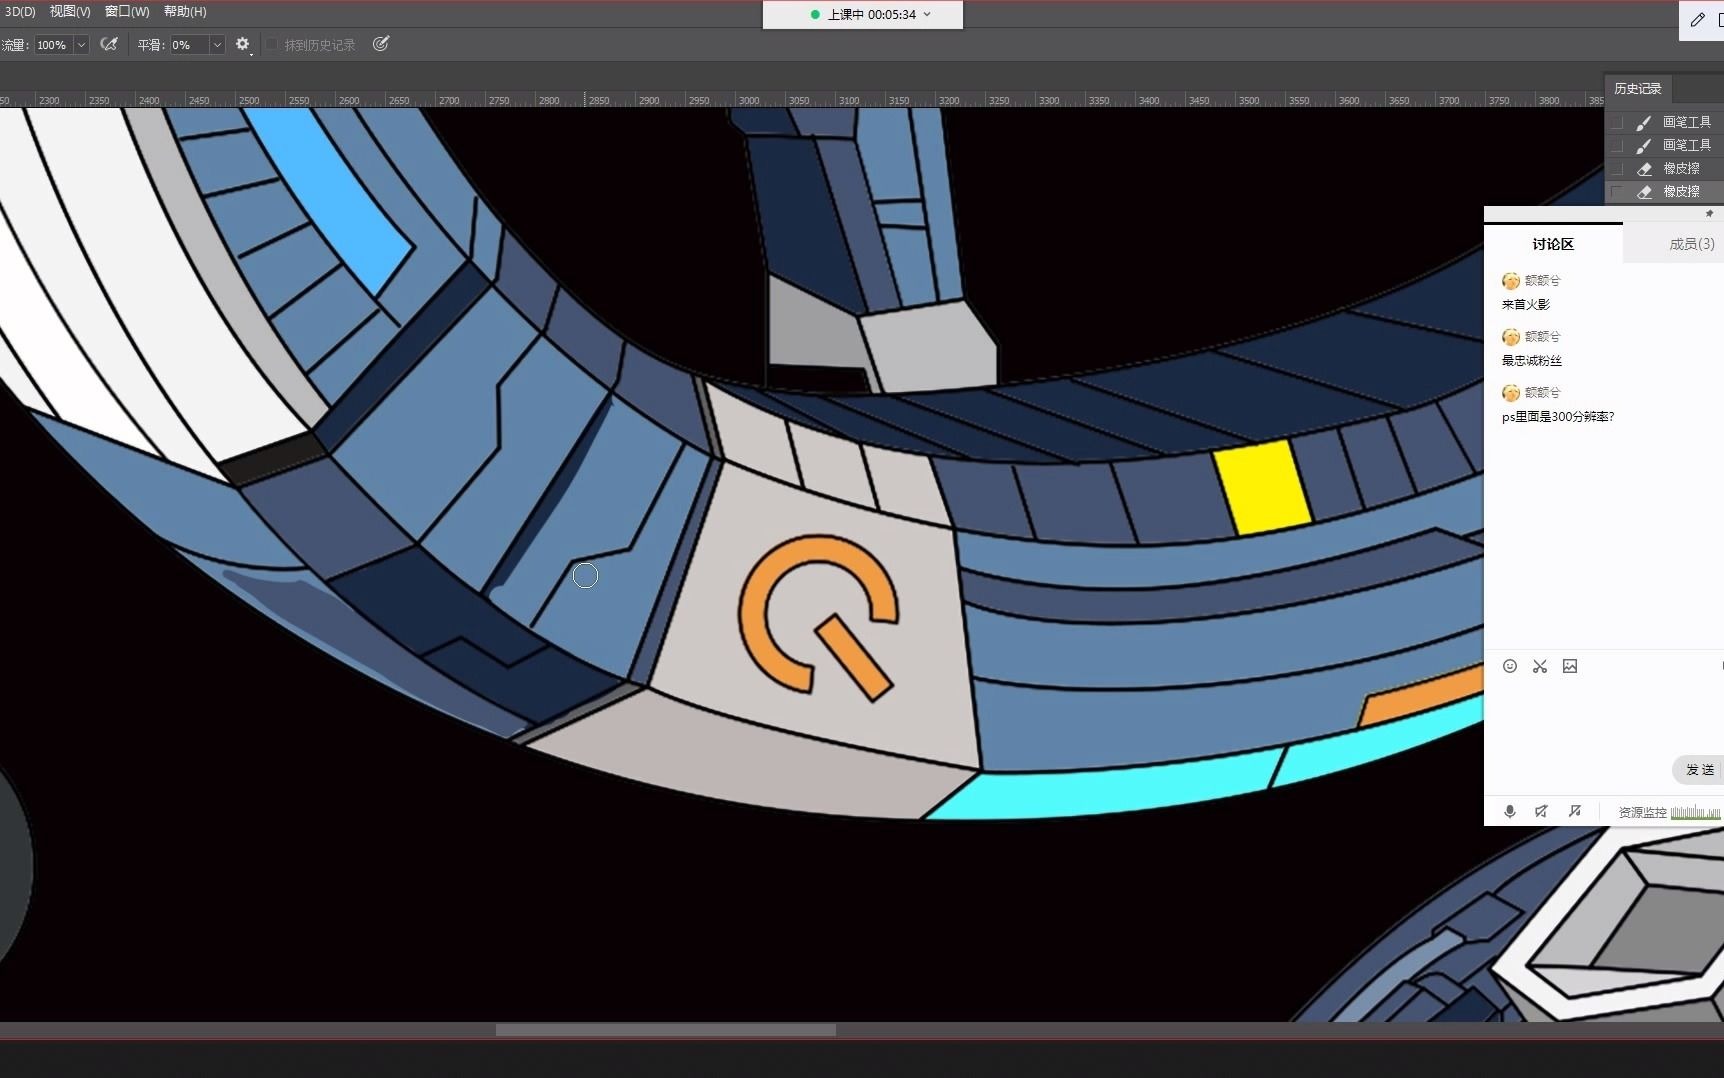The image size is (1724, 1078).
Task: Expand the 平滑 smoothing dropdown arrow
Action: 217,45
